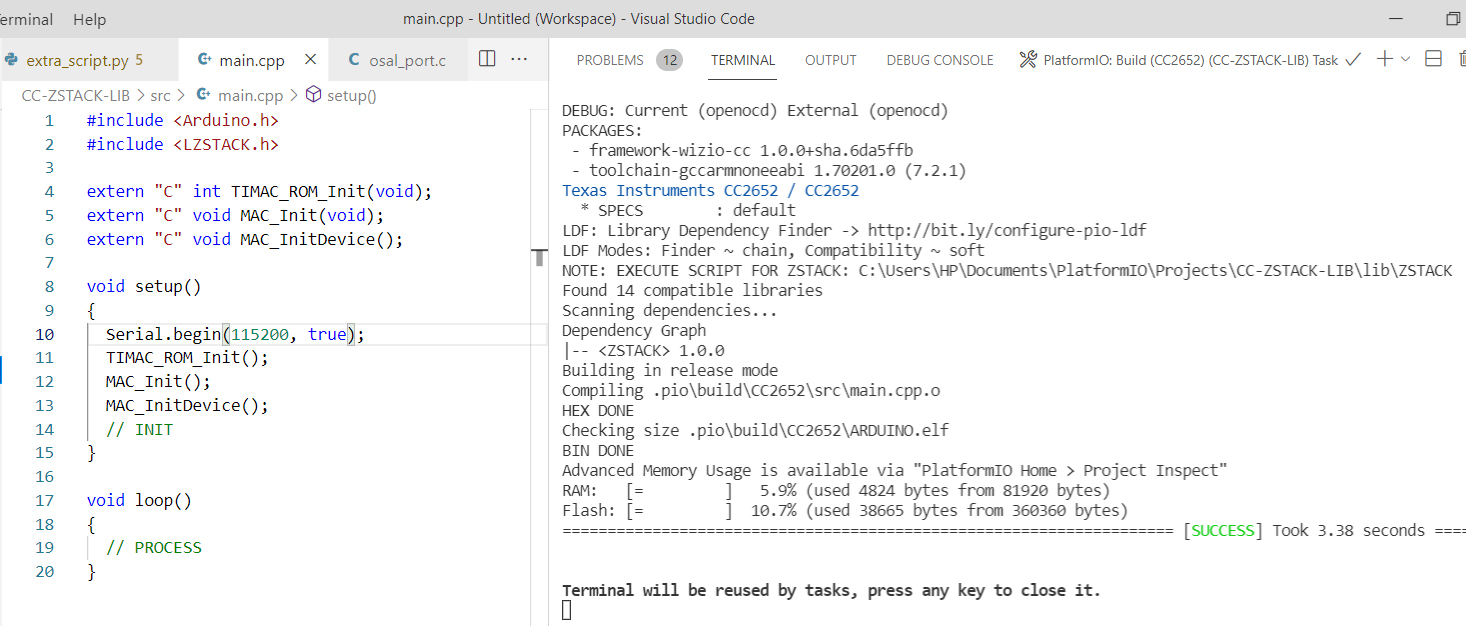
Task: Click line number 8 in the gutter
Action: pos(50,286)
